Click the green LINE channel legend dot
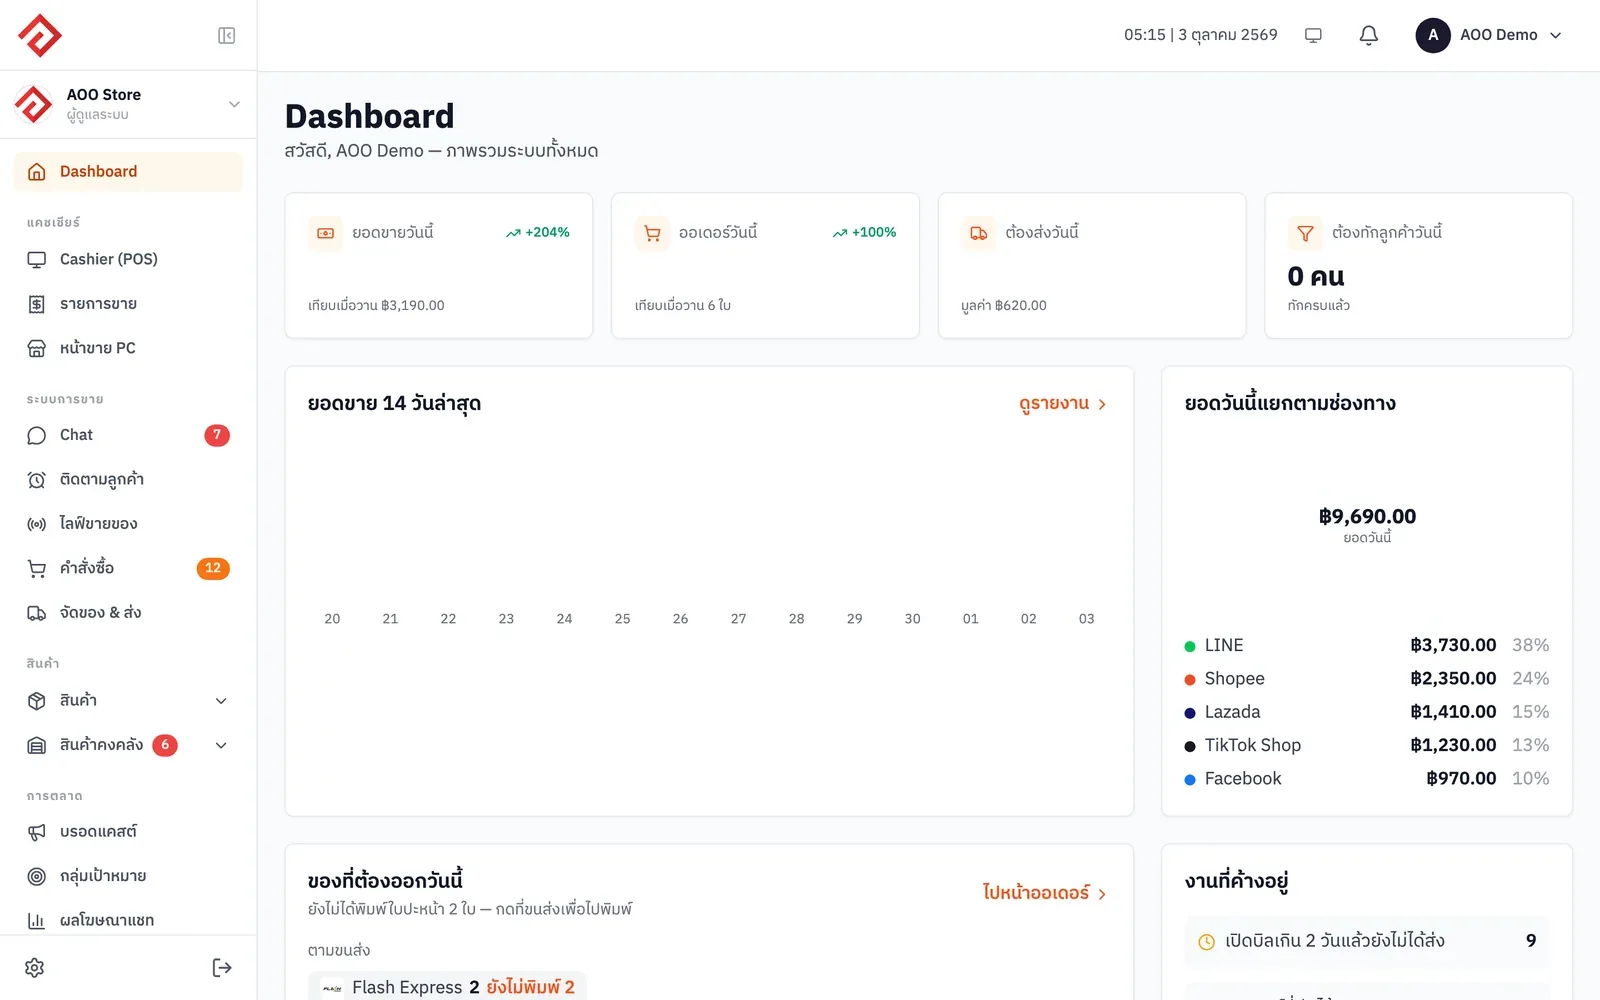 [1190, 646]
